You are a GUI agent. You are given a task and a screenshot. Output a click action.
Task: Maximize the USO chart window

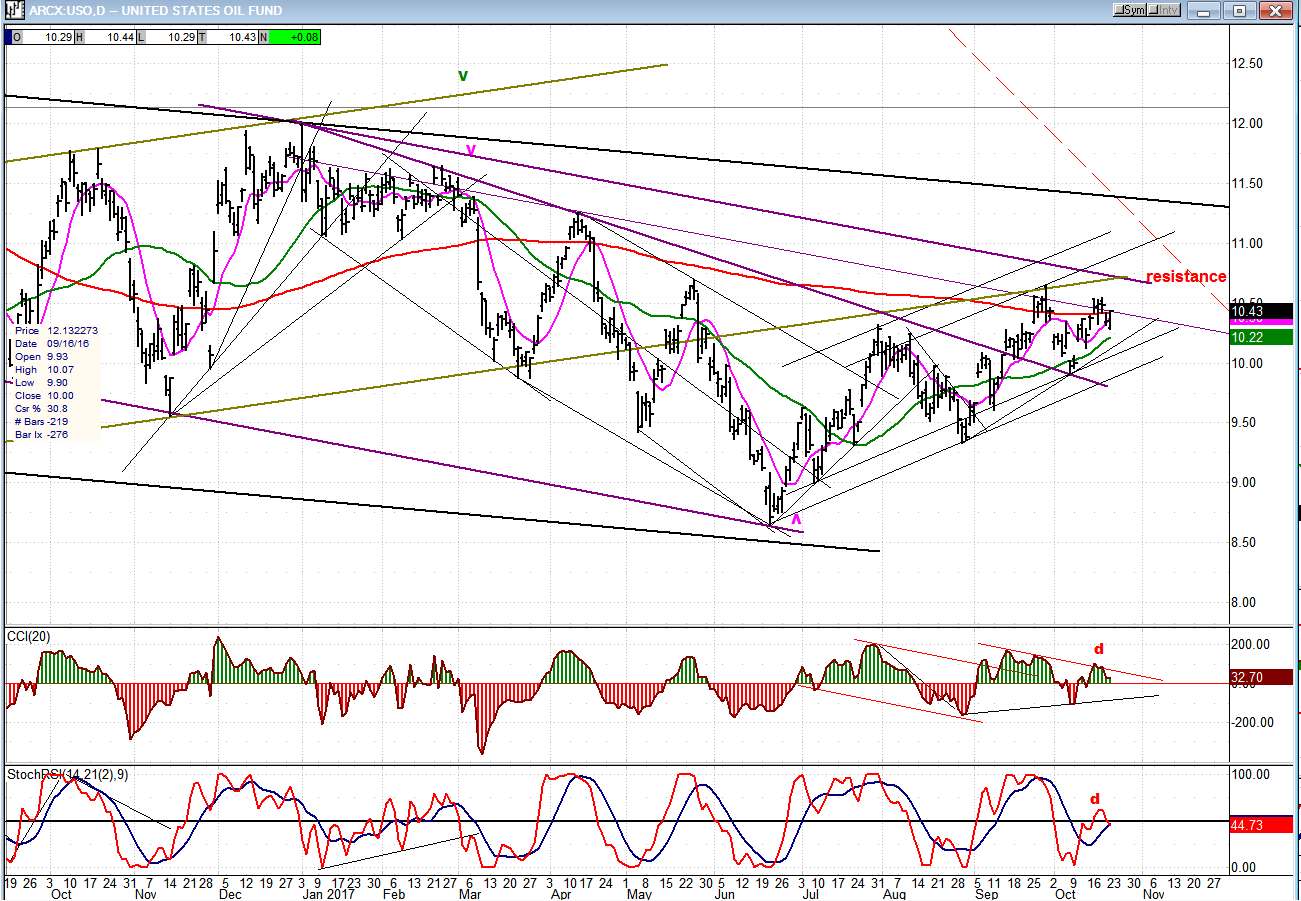click(1239, 10)
